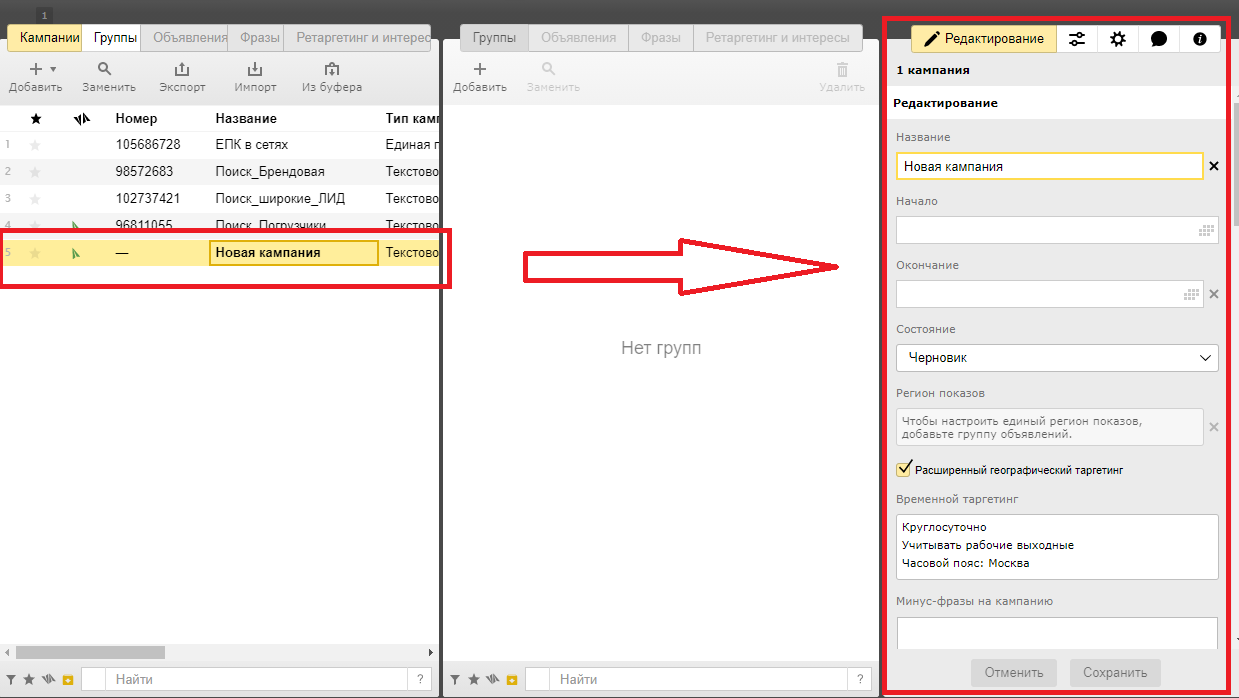
Task: Click the Из буфера clipboard icon
Action: coord(332,69)
